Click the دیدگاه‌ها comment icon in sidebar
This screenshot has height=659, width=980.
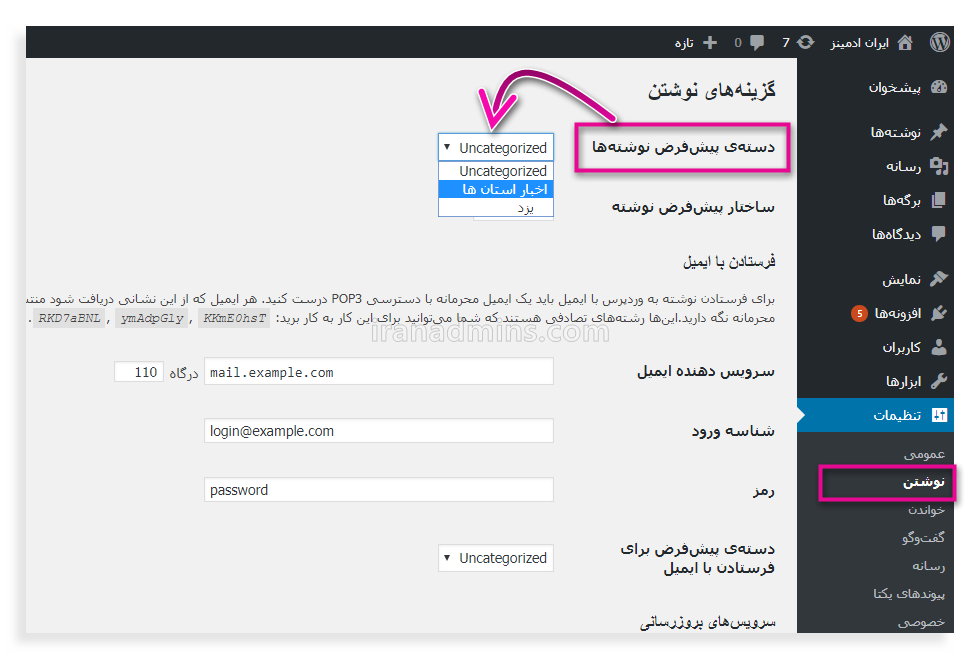(x=939, y=234)
